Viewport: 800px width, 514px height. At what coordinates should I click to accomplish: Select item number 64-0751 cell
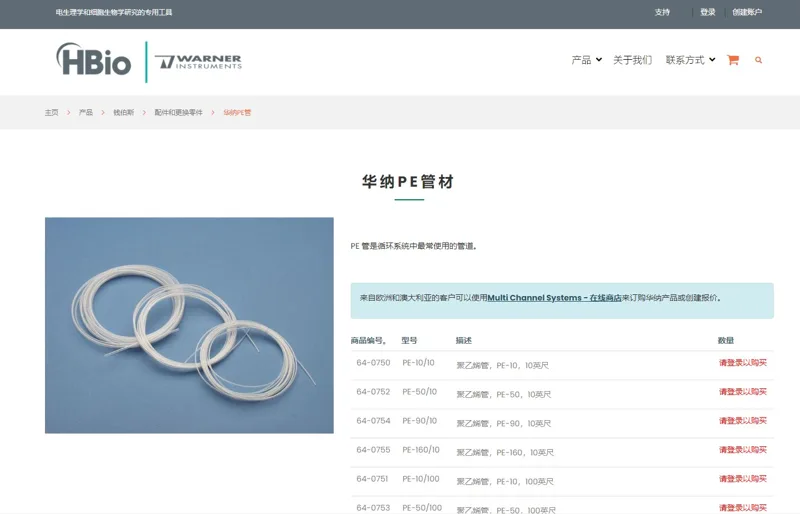(x=372, y=479)
